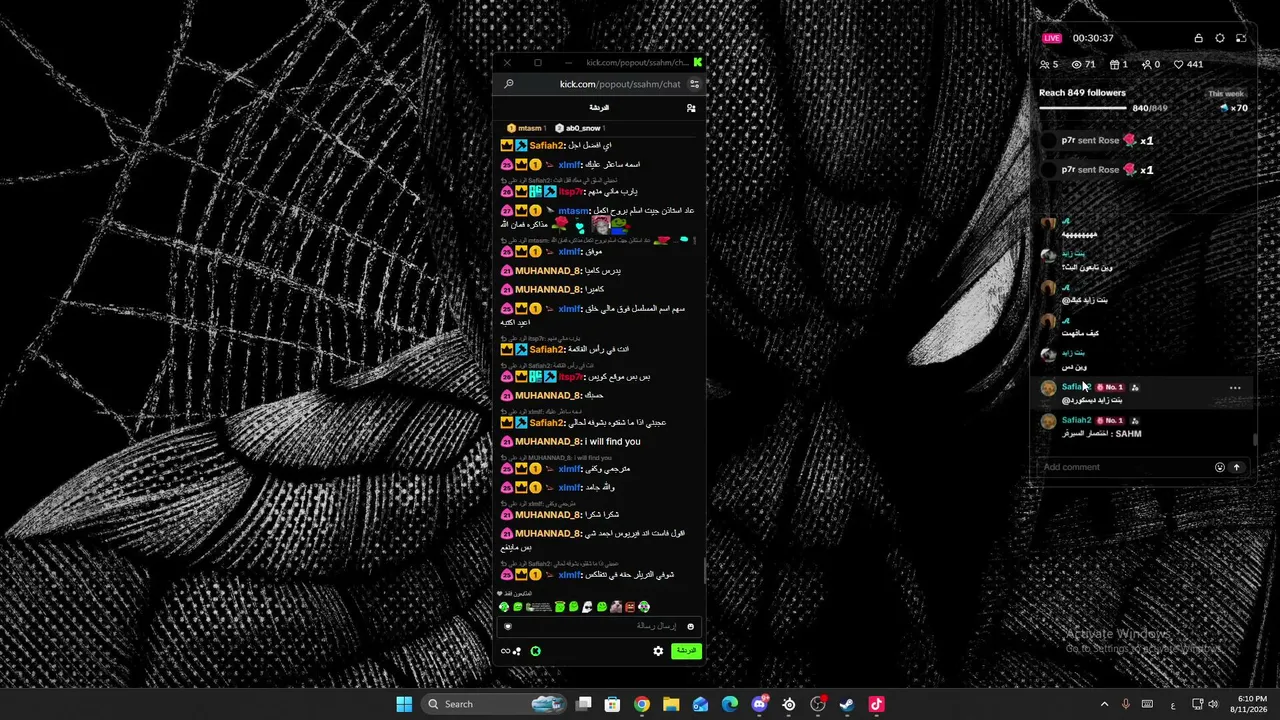Open Steam from the taskbar
1280x720 pixels.
click(x=847, y=704)
